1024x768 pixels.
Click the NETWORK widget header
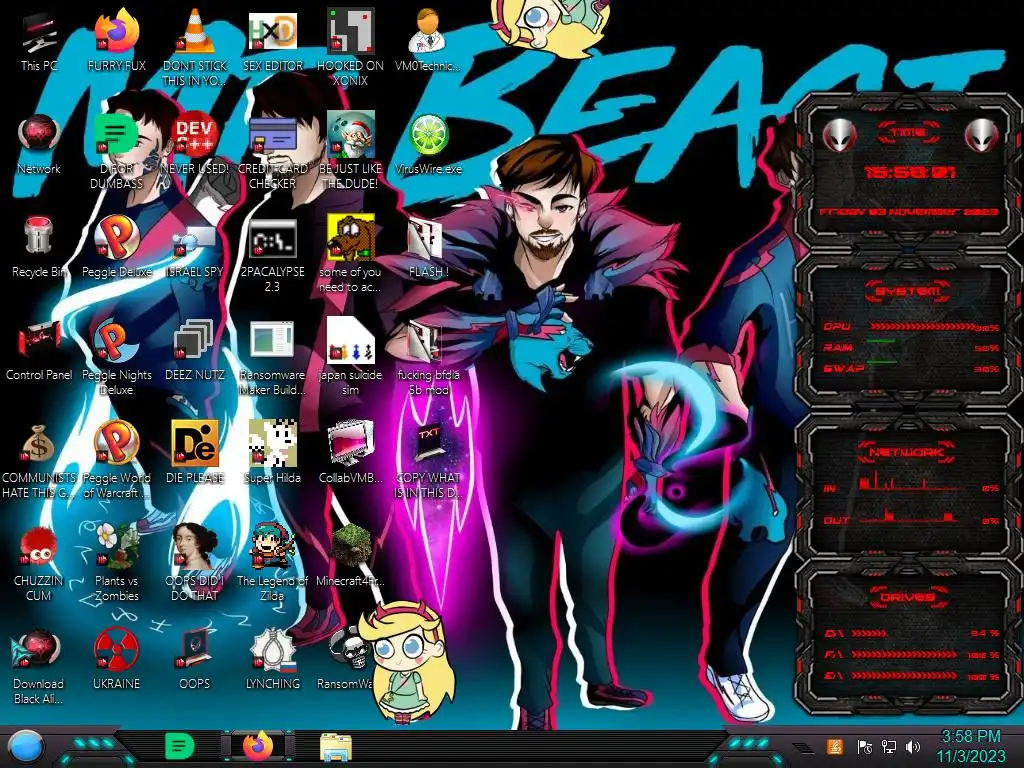pos(908,452)
